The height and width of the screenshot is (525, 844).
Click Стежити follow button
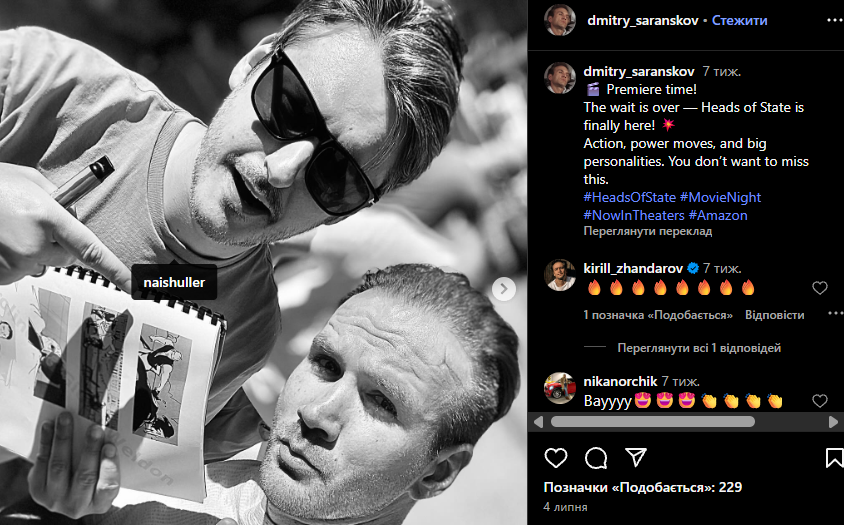tap(740, 20)
